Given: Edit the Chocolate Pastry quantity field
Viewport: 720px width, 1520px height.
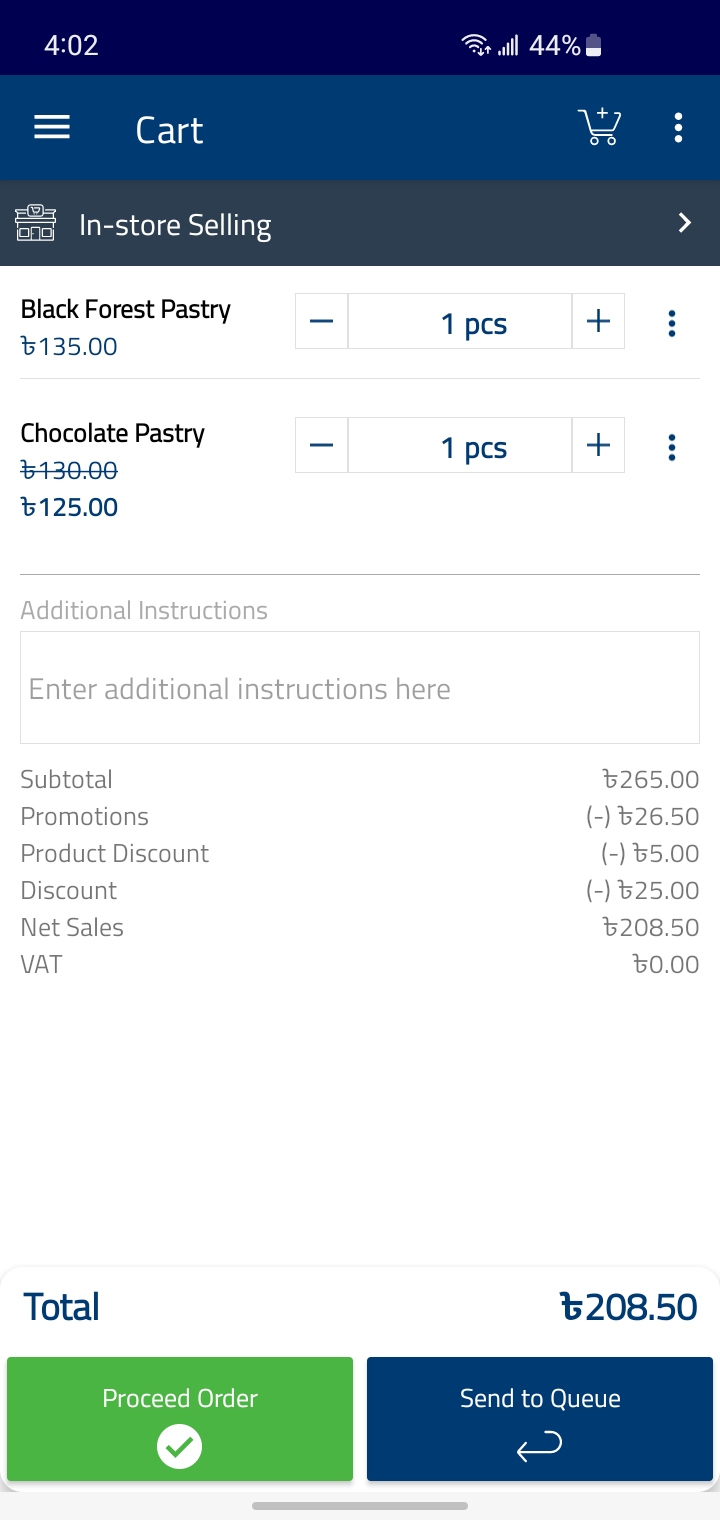Looking at the screenshot, I should 460,446.
